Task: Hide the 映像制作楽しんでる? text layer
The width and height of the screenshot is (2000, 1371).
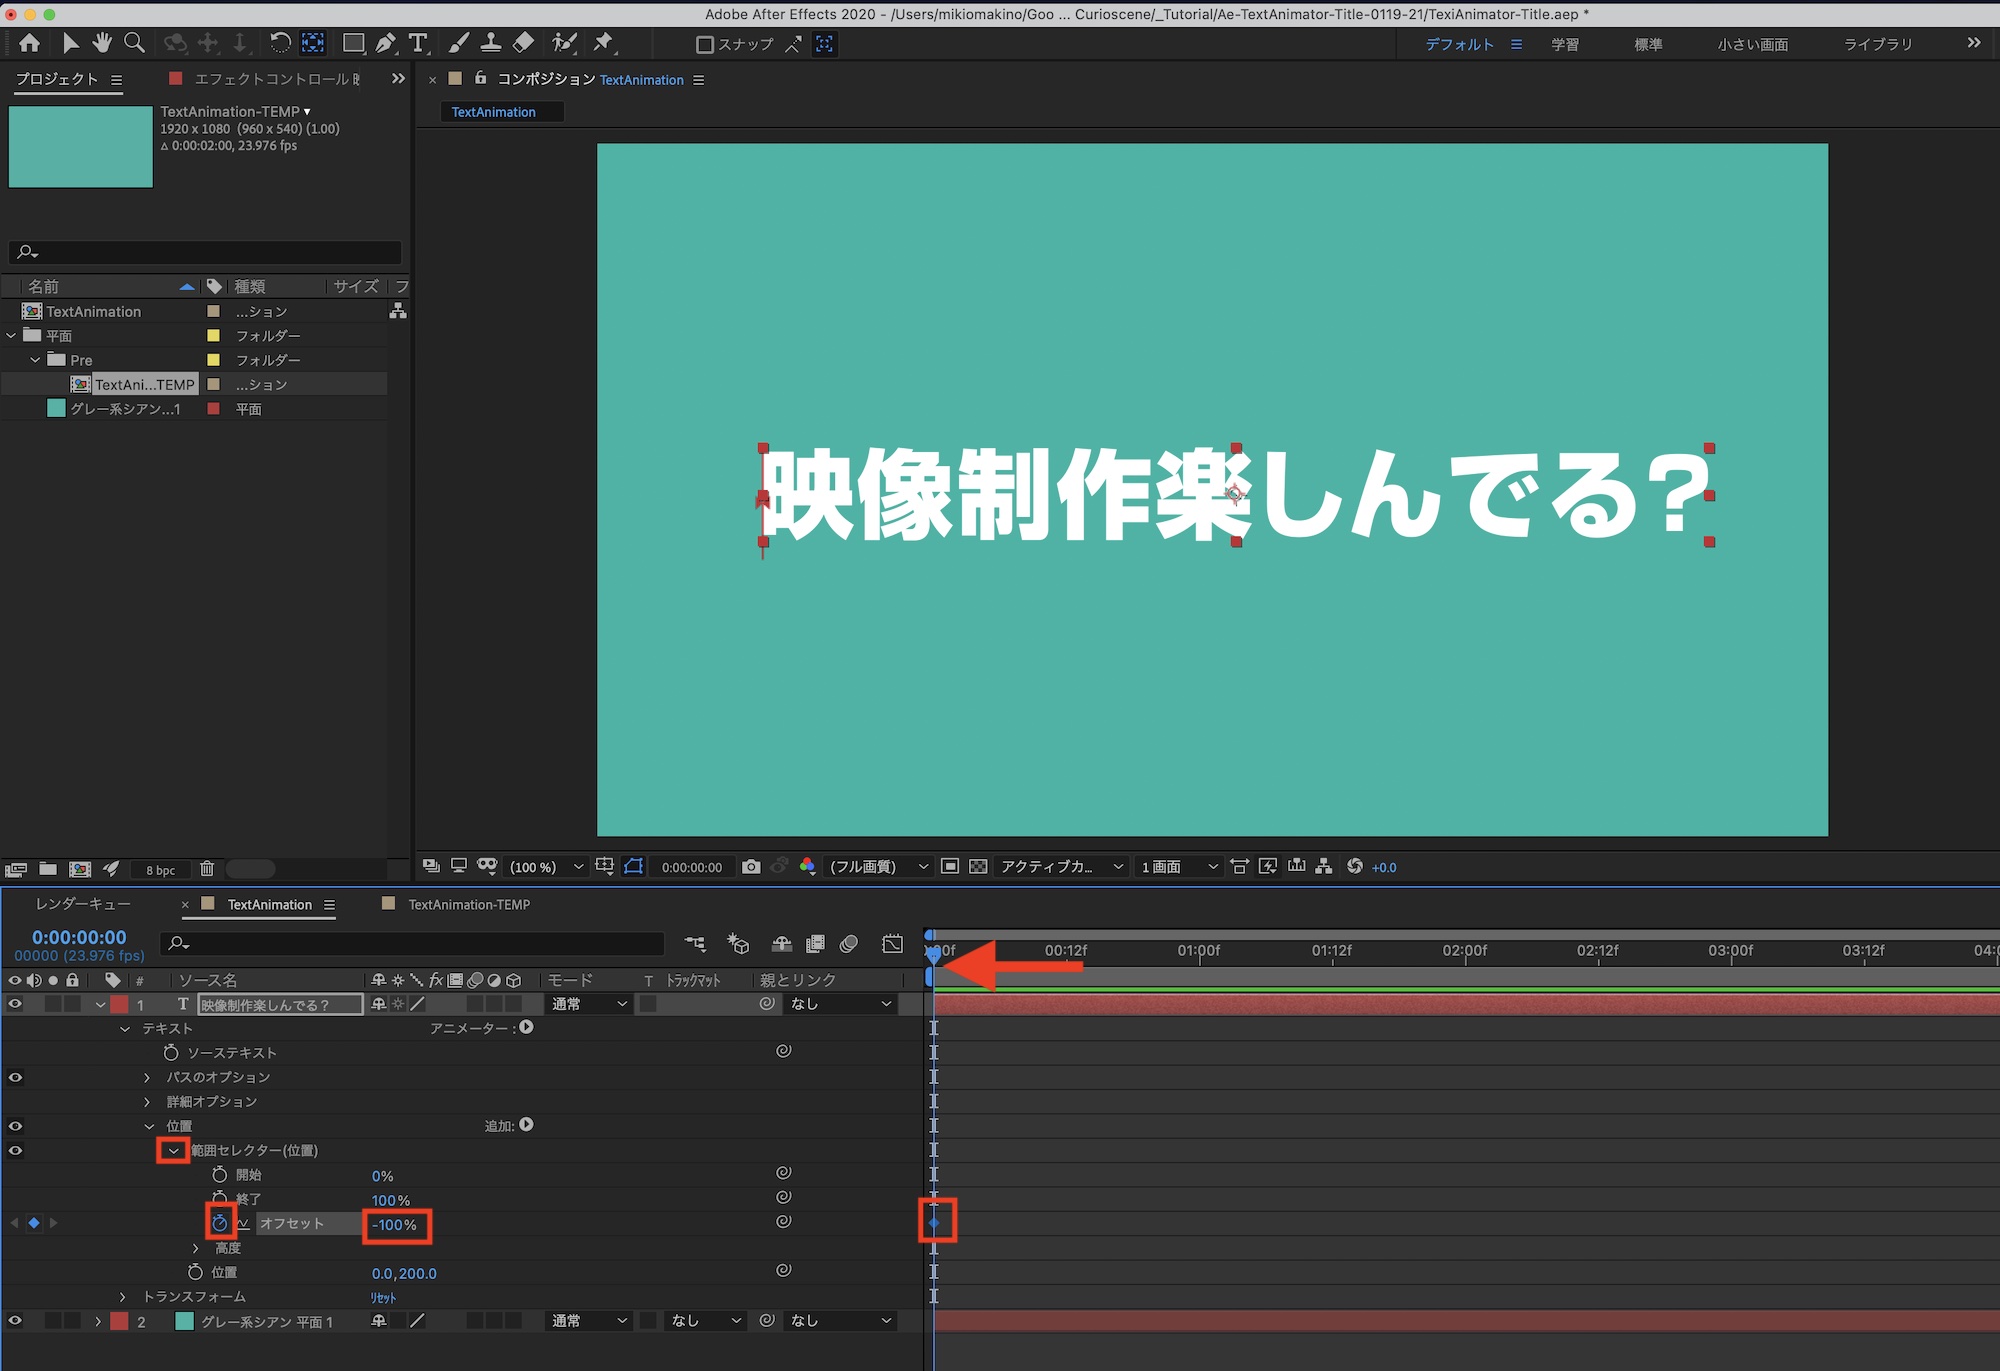Action: coord(15,1004)
